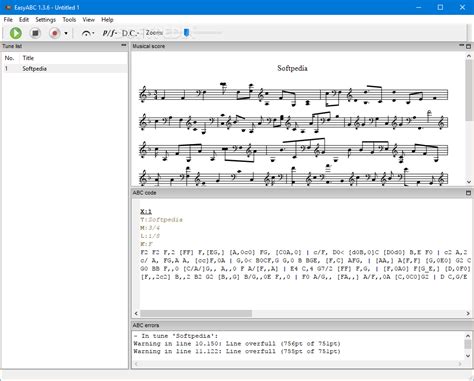The image size is (474, 381).
Task: Open the p/f dynamics menu
Action: (x=110, y=33)
